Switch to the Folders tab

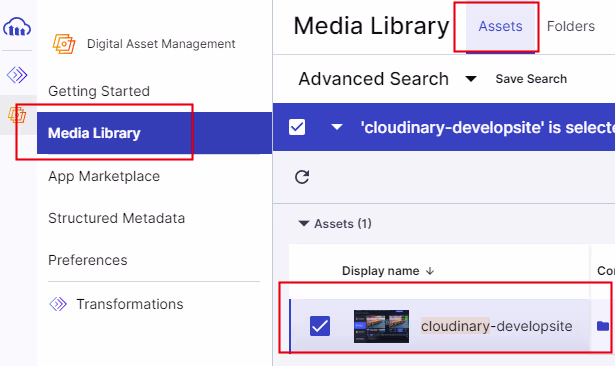pyautogui.click(x=571, y=26)
